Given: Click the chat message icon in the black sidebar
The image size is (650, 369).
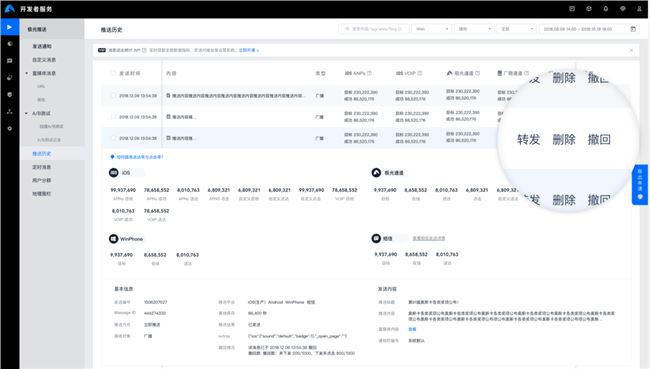Looking at the screenshot, I should [x=10, y=61].
